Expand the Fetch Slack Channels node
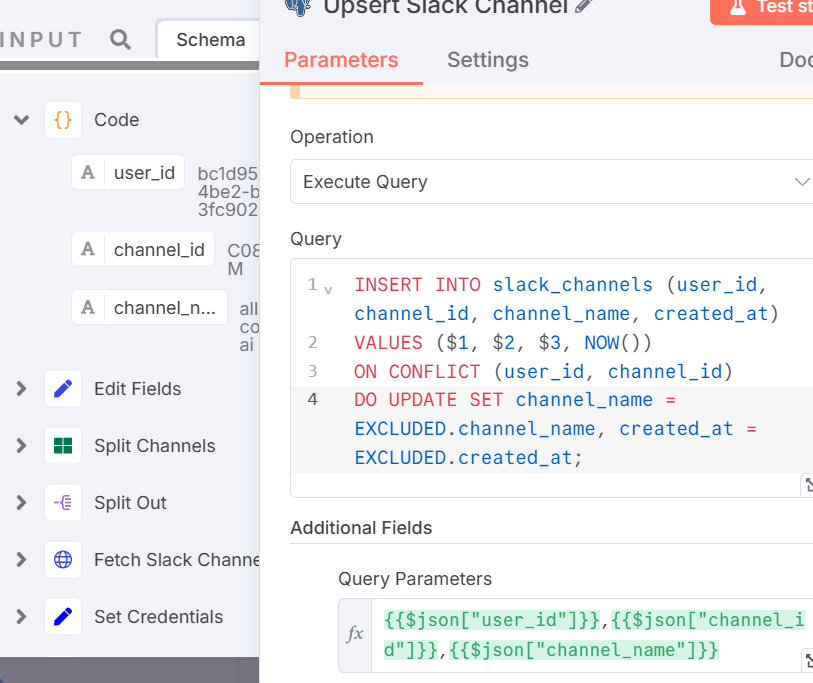Screen dimensions: 813x683 21,560
